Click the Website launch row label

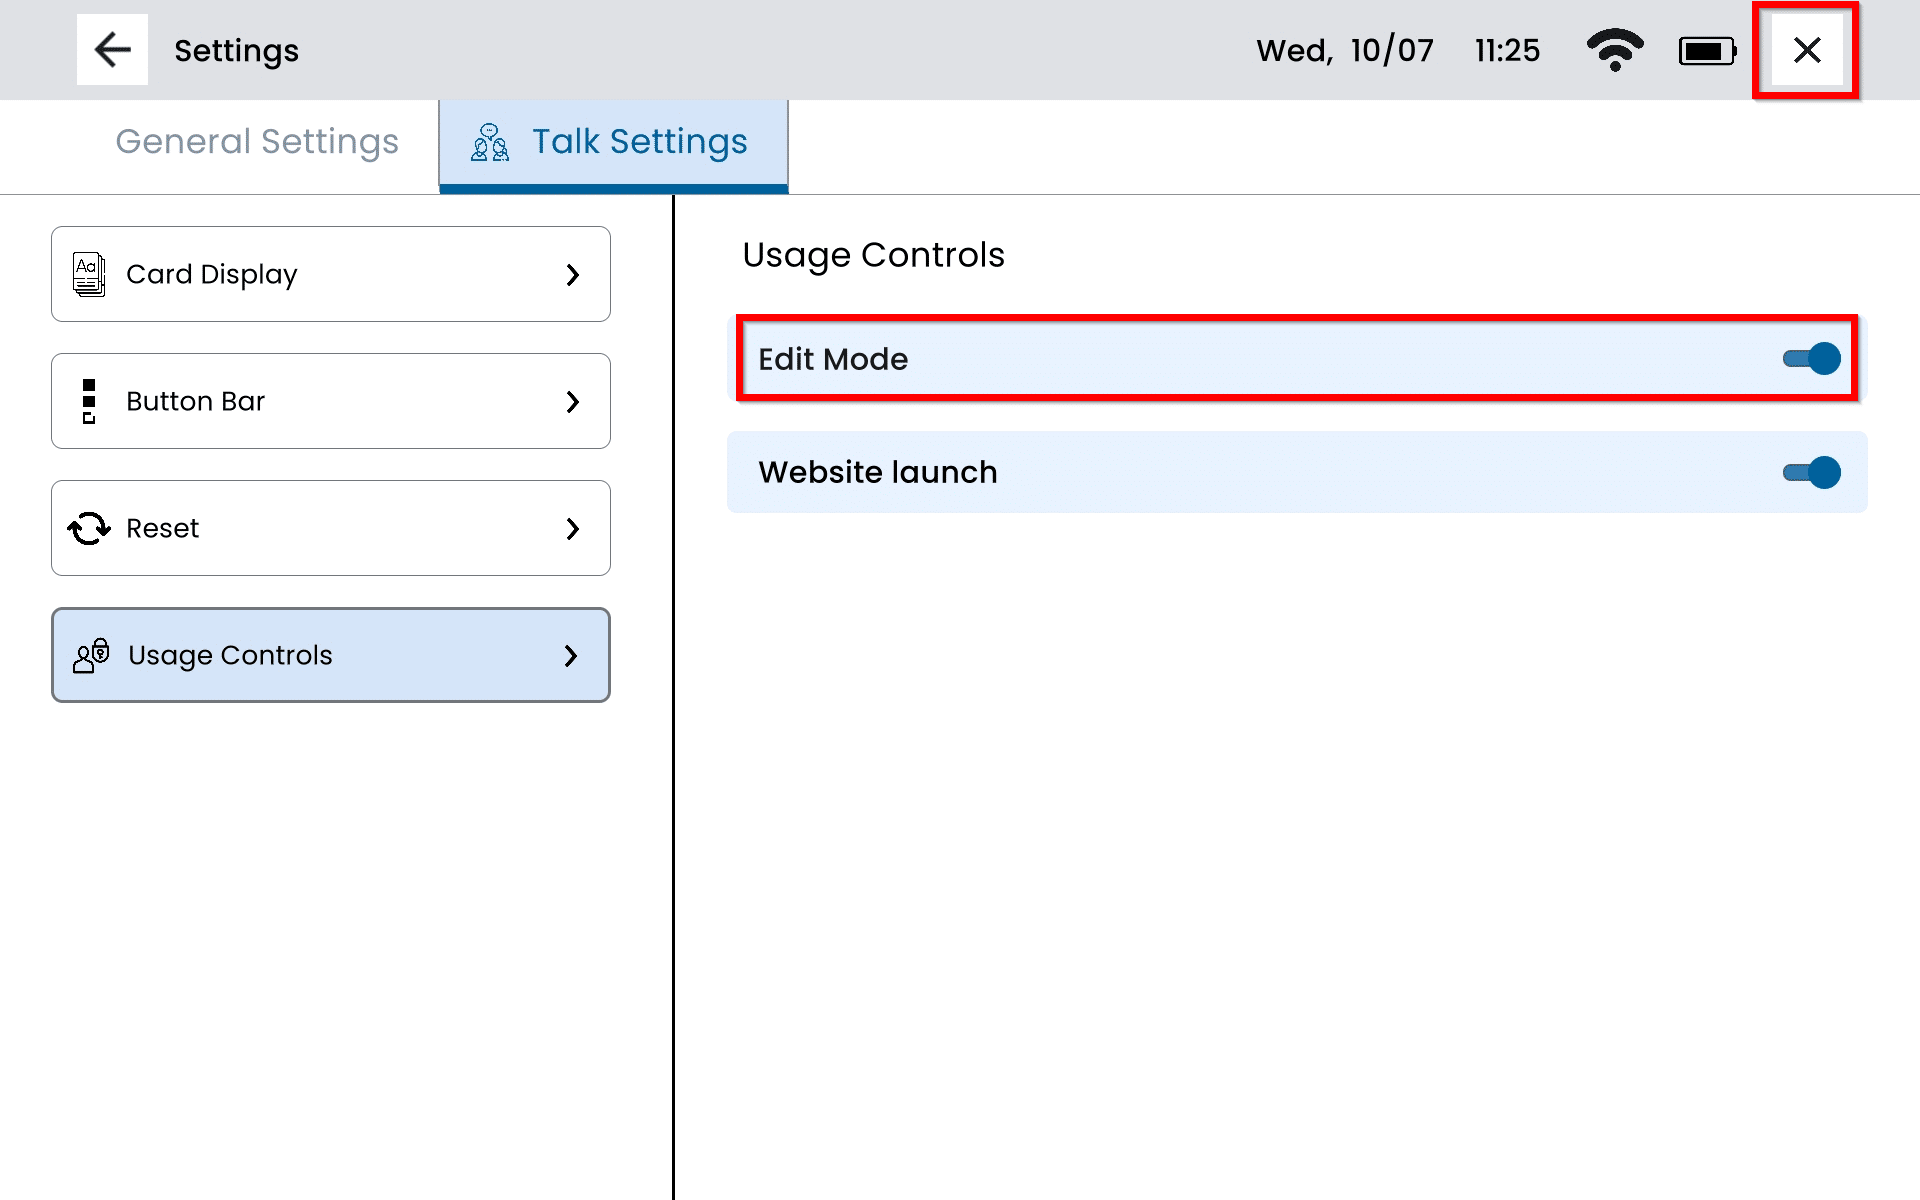pyautogui.click(x=878, y=472)
